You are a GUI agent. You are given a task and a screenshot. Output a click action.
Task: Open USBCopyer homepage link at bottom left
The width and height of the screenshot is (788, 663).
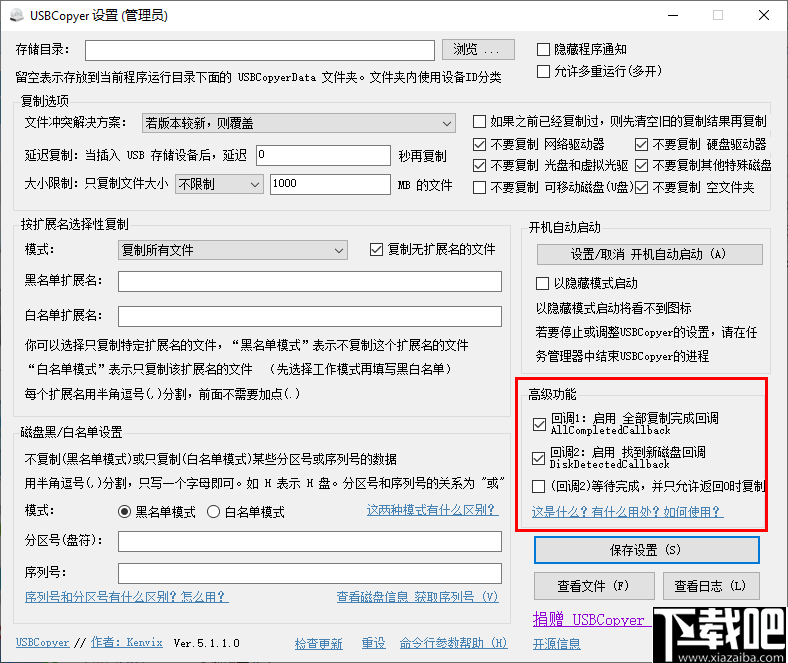[42, 643]
